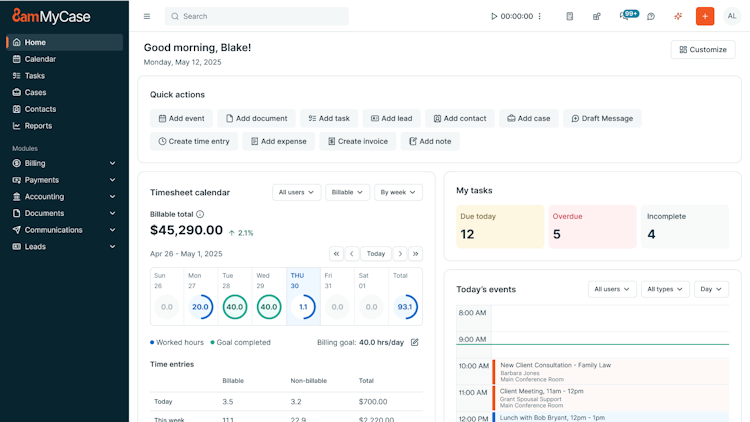Viewport: 750px width, 422px height.
Task: Open the Day view dropdown
Action: (x=711, y=289)
